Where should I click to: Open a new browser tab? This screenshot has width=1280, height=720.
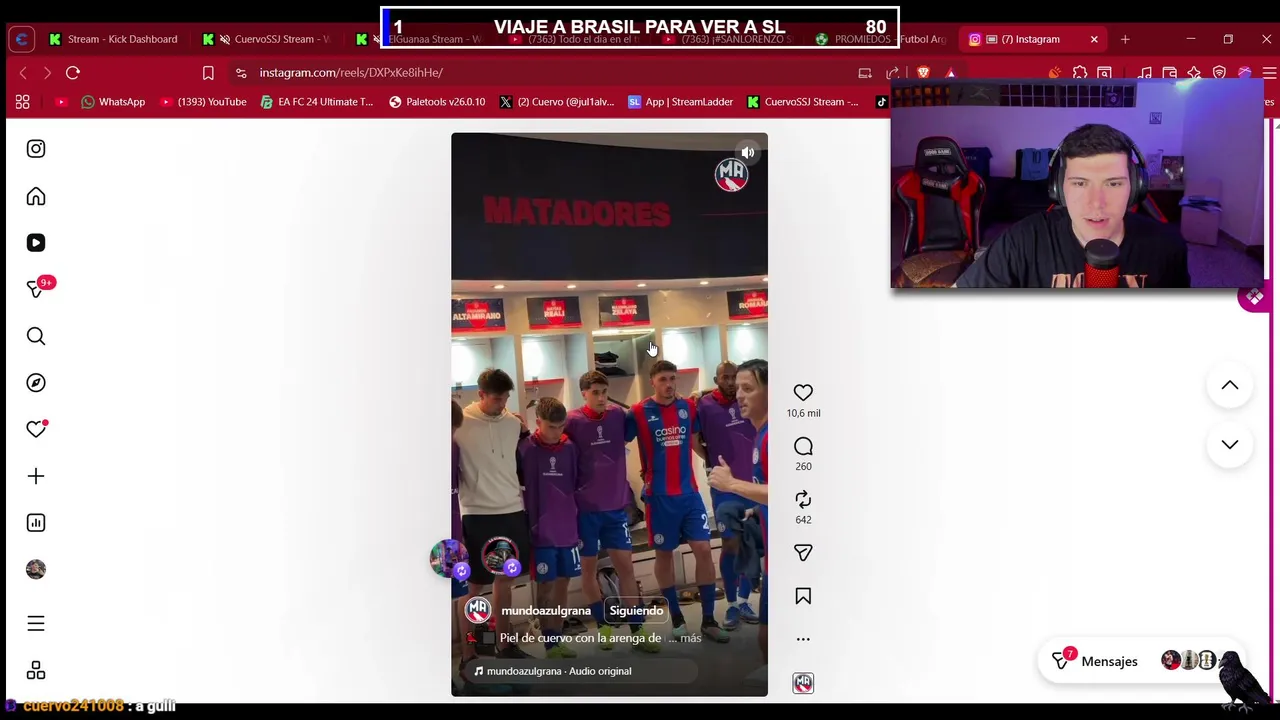1125,39
